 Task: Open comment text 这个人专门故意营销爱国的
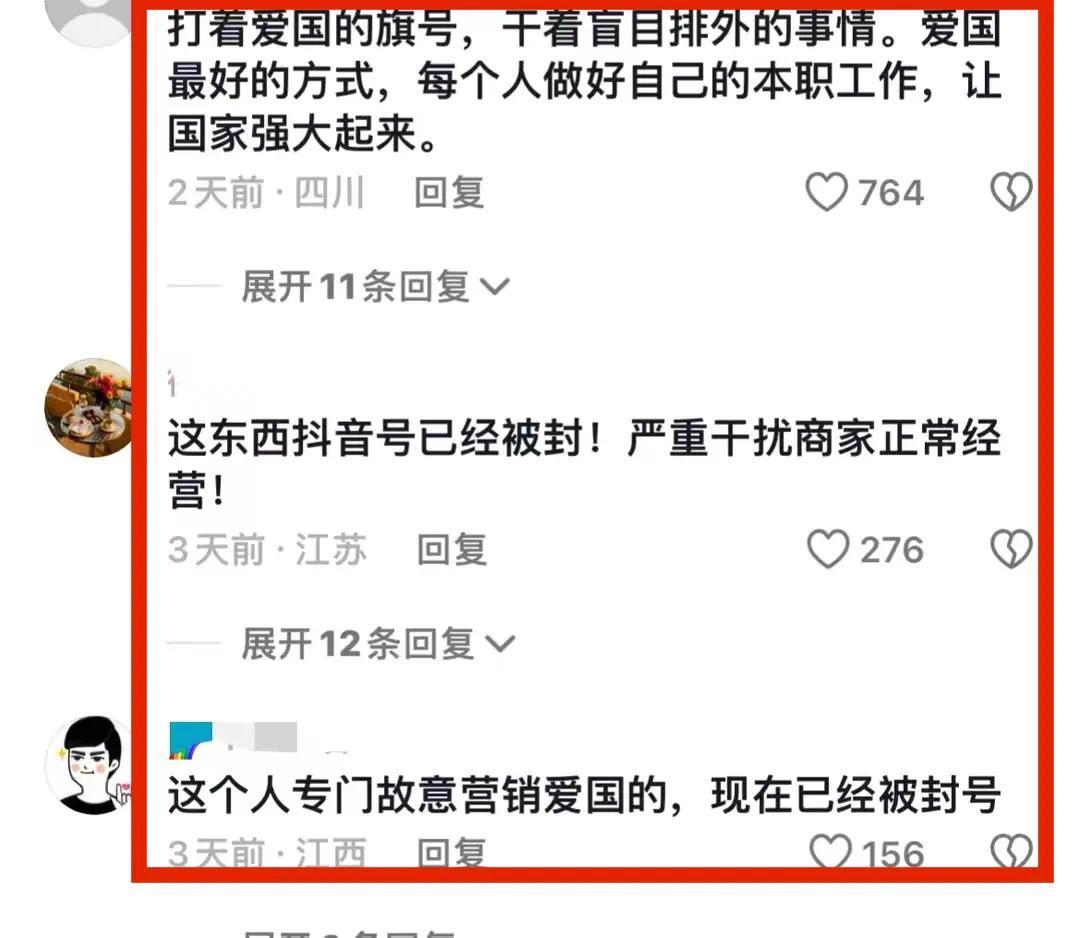[x=585, y=795]
